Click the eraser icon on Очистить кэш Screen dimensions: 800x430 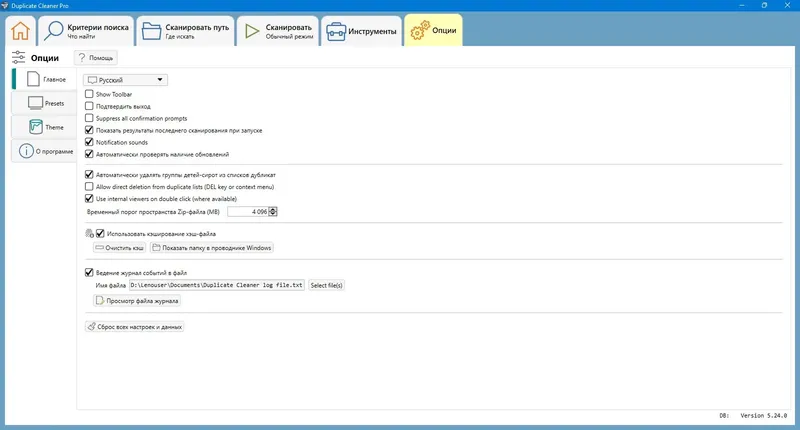99,247
